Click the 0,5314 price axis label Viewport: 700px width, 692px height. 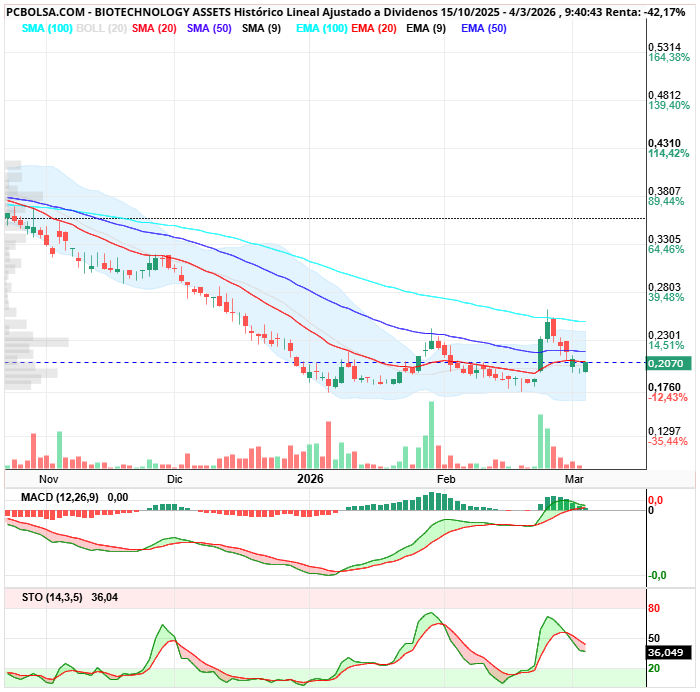(x=664, y=47)
